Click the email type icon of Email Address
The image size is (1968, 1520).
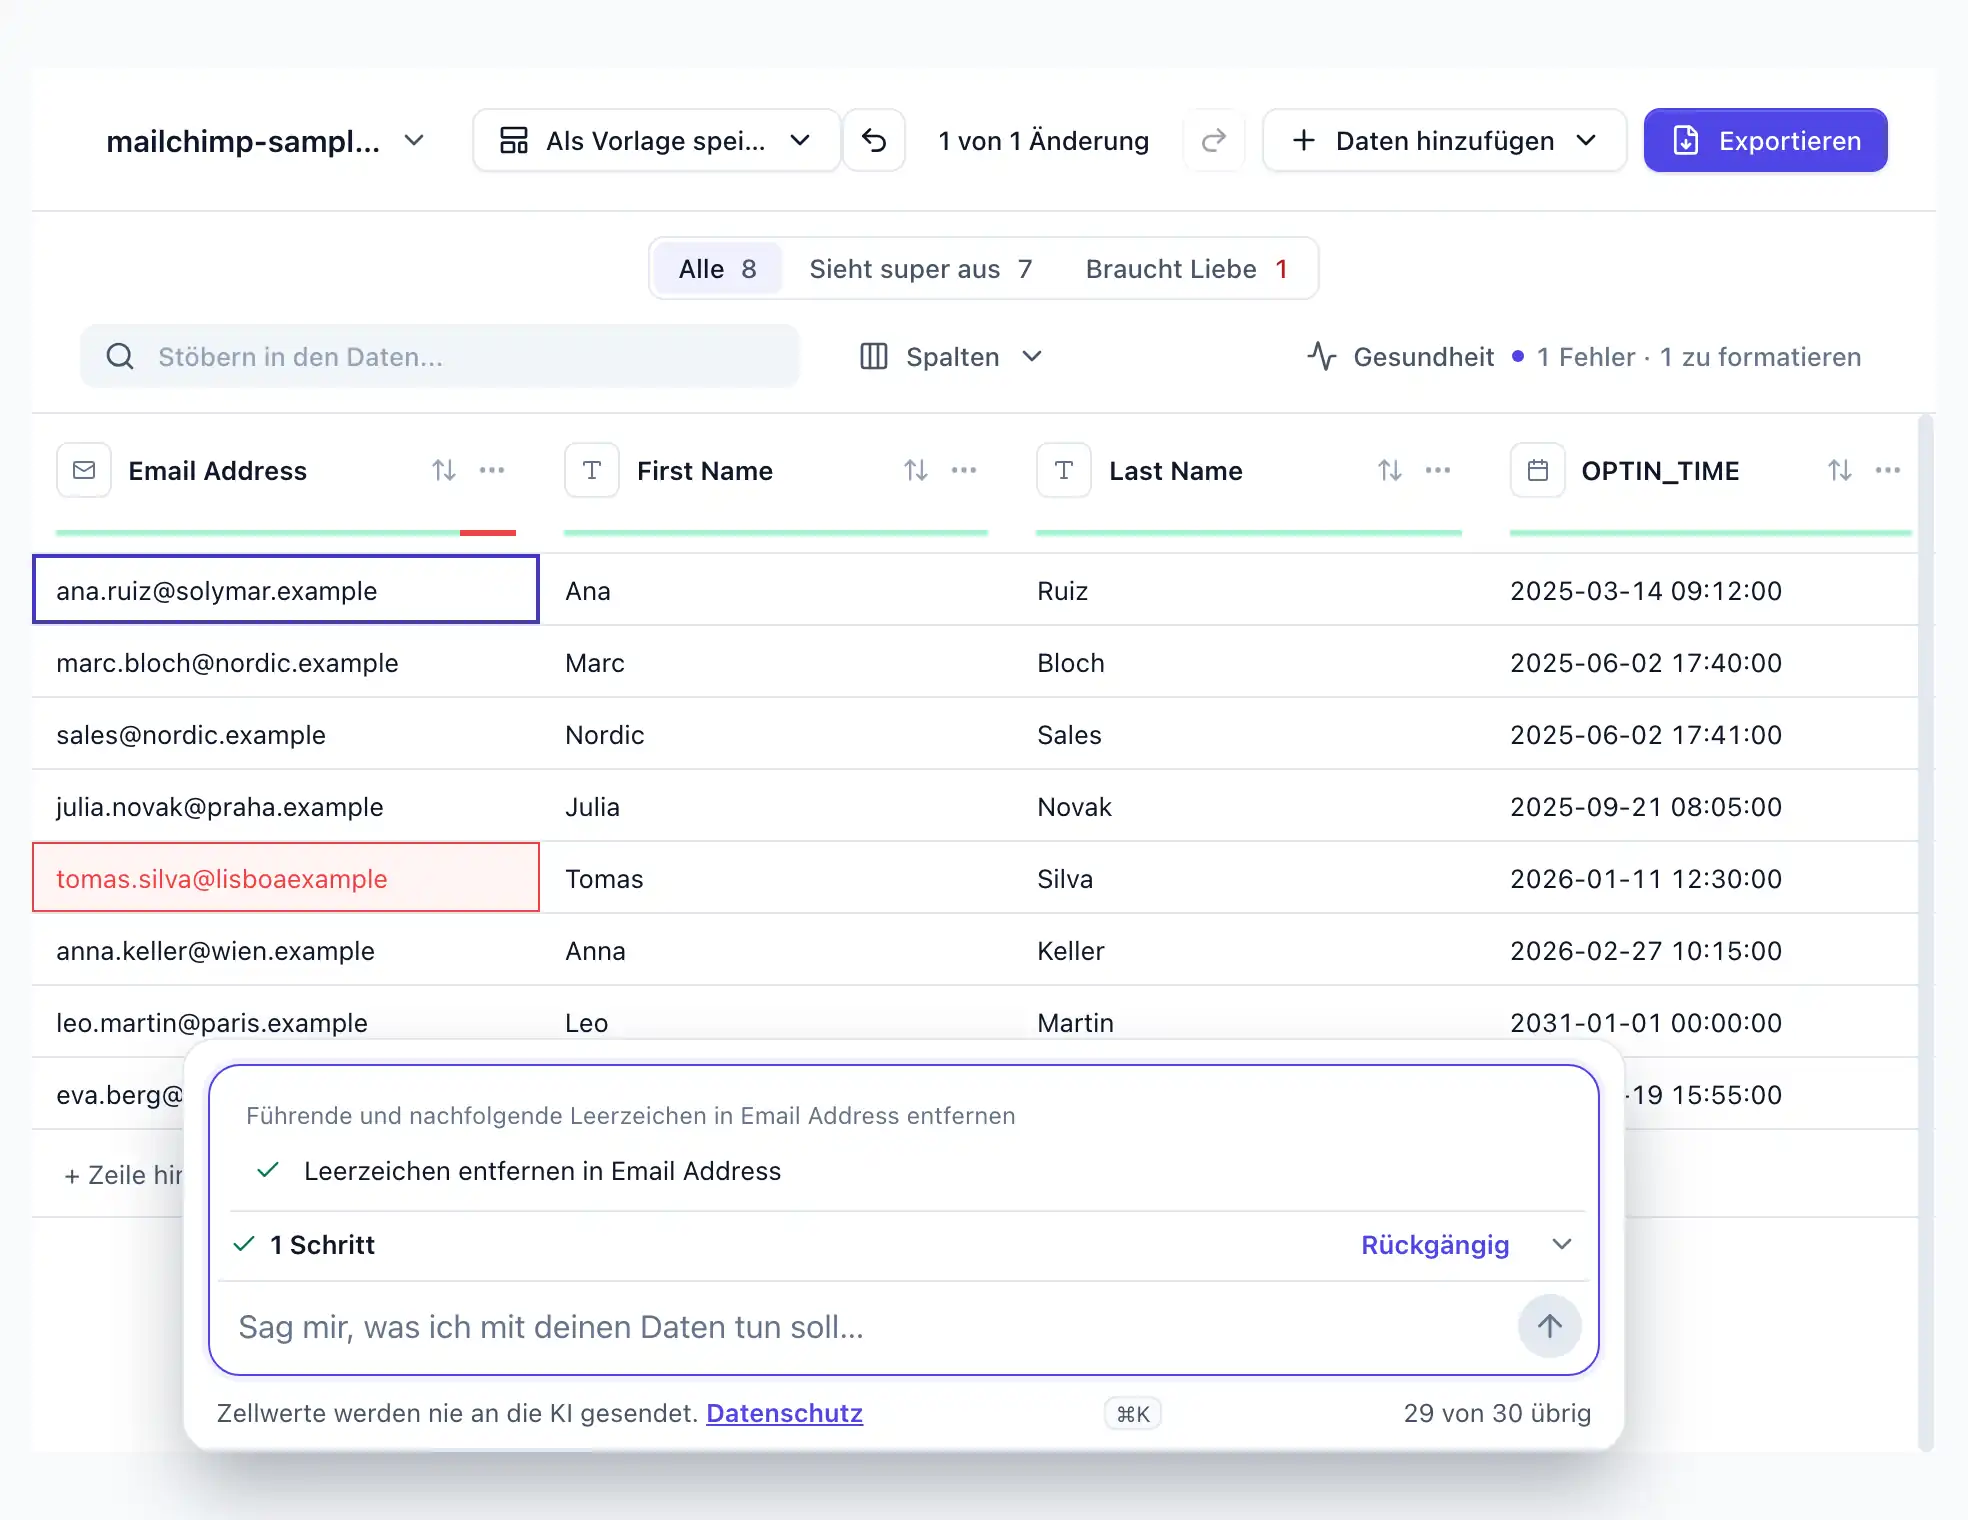pos(84,470)
